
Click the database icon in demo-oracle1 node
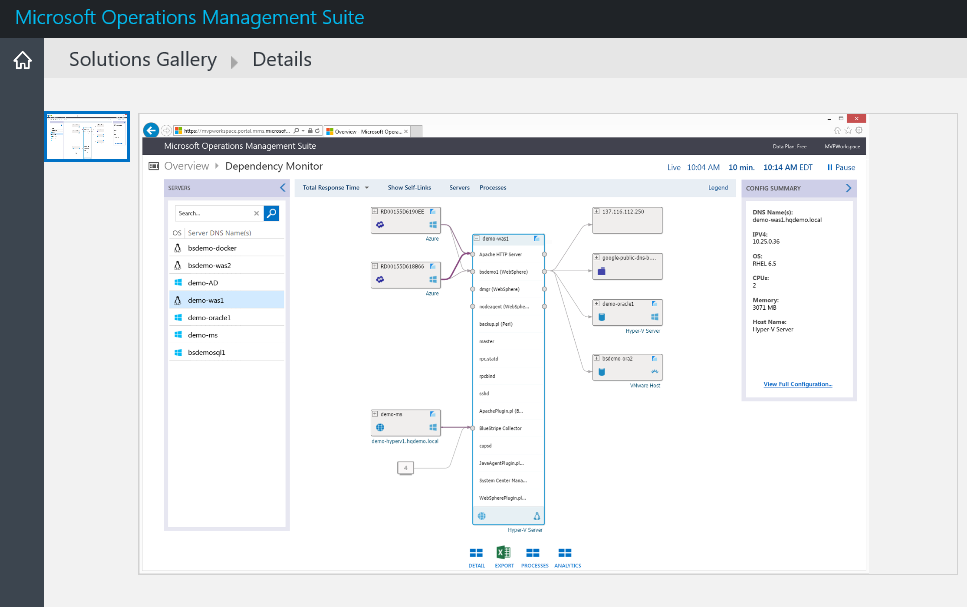[x=602, y=317]
